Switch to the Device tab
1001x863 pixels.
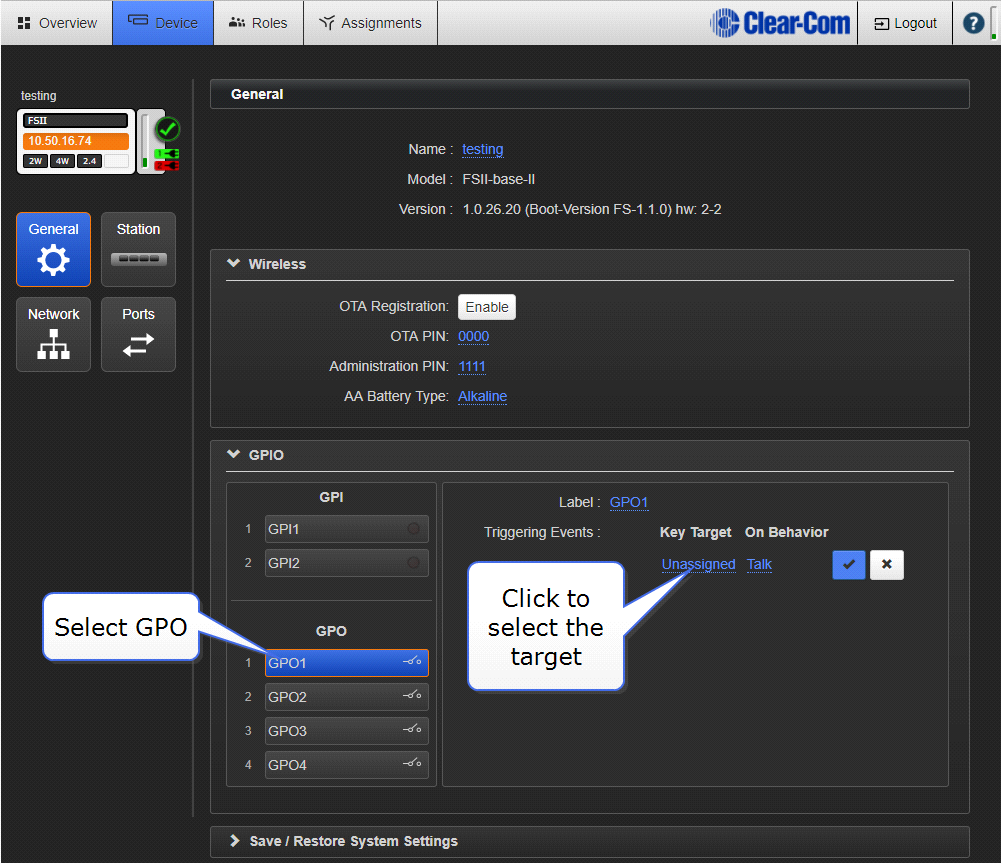pyautogui.click(x=163, y=23)
